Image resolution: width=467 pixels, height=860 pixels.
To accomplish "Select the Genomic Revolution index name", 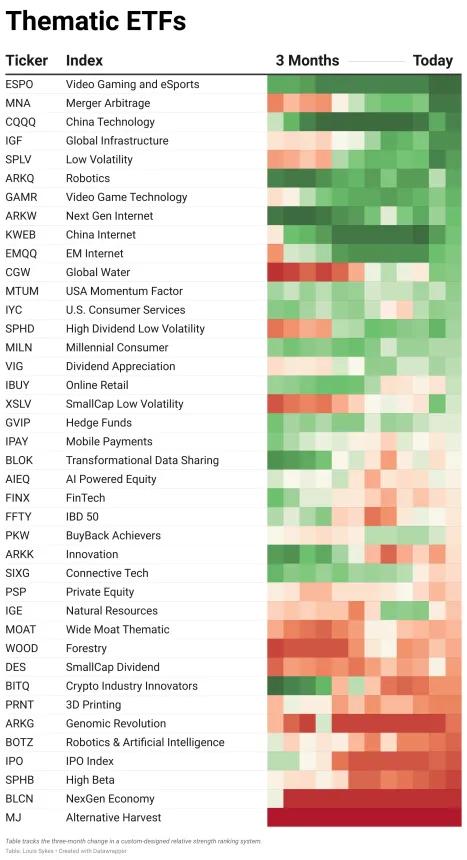I will 116,723.
